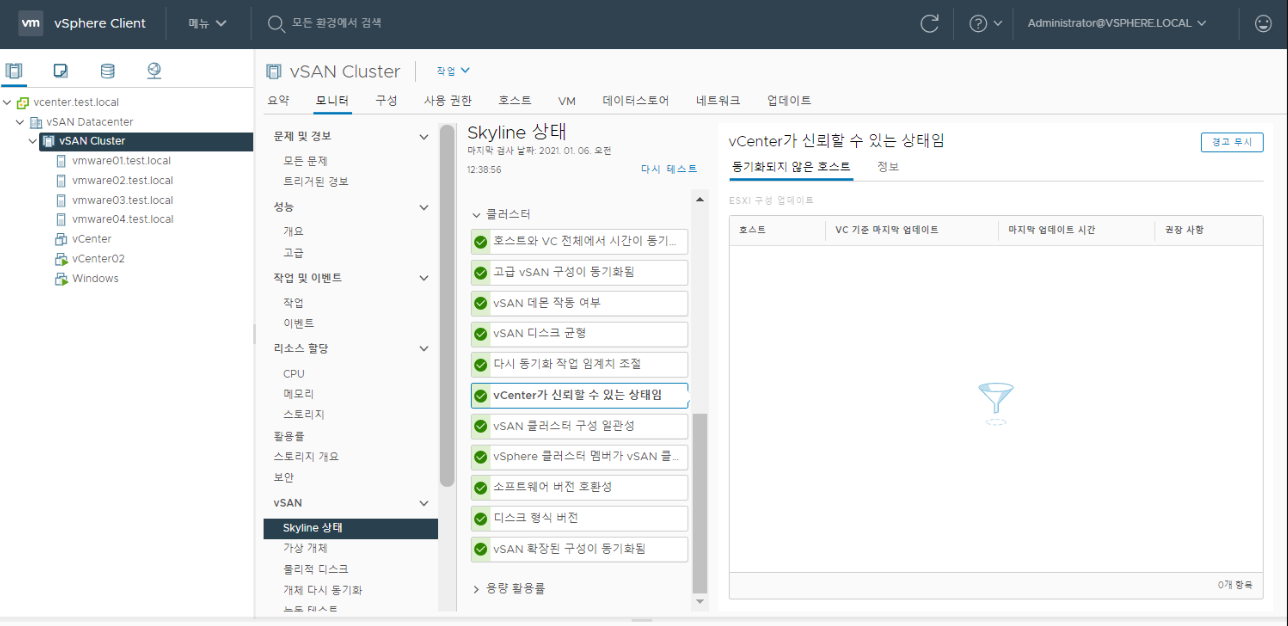Click green check of 디스크 형식 버전
This screenshot has height=626, width=1288.
coord(481,519)
